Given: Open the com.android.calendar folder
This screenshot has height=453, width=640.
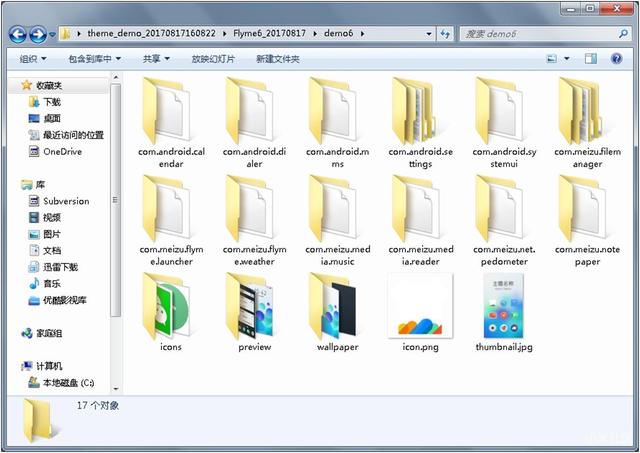Looking at the screenshot, I should [x=171, y=122].
